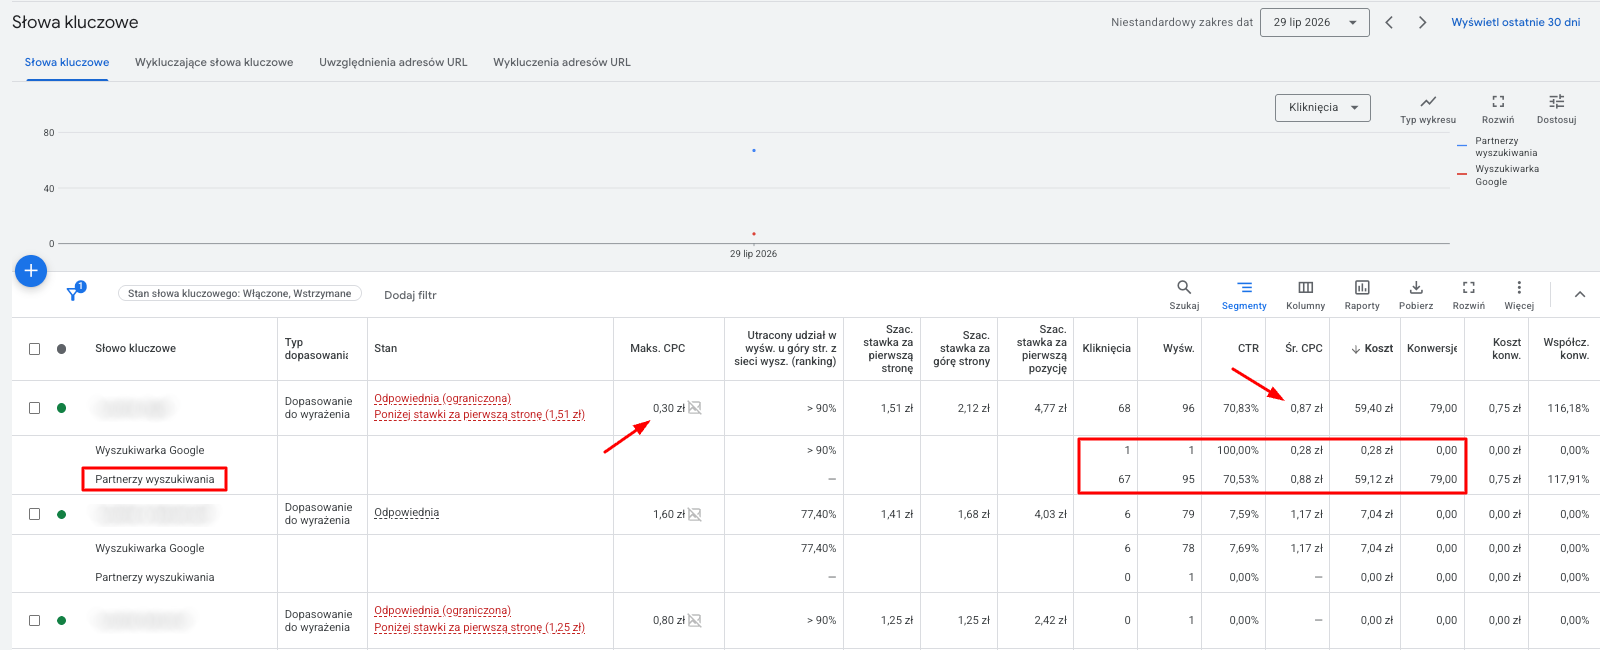Click the funnel filter icon

coord(73,293)
